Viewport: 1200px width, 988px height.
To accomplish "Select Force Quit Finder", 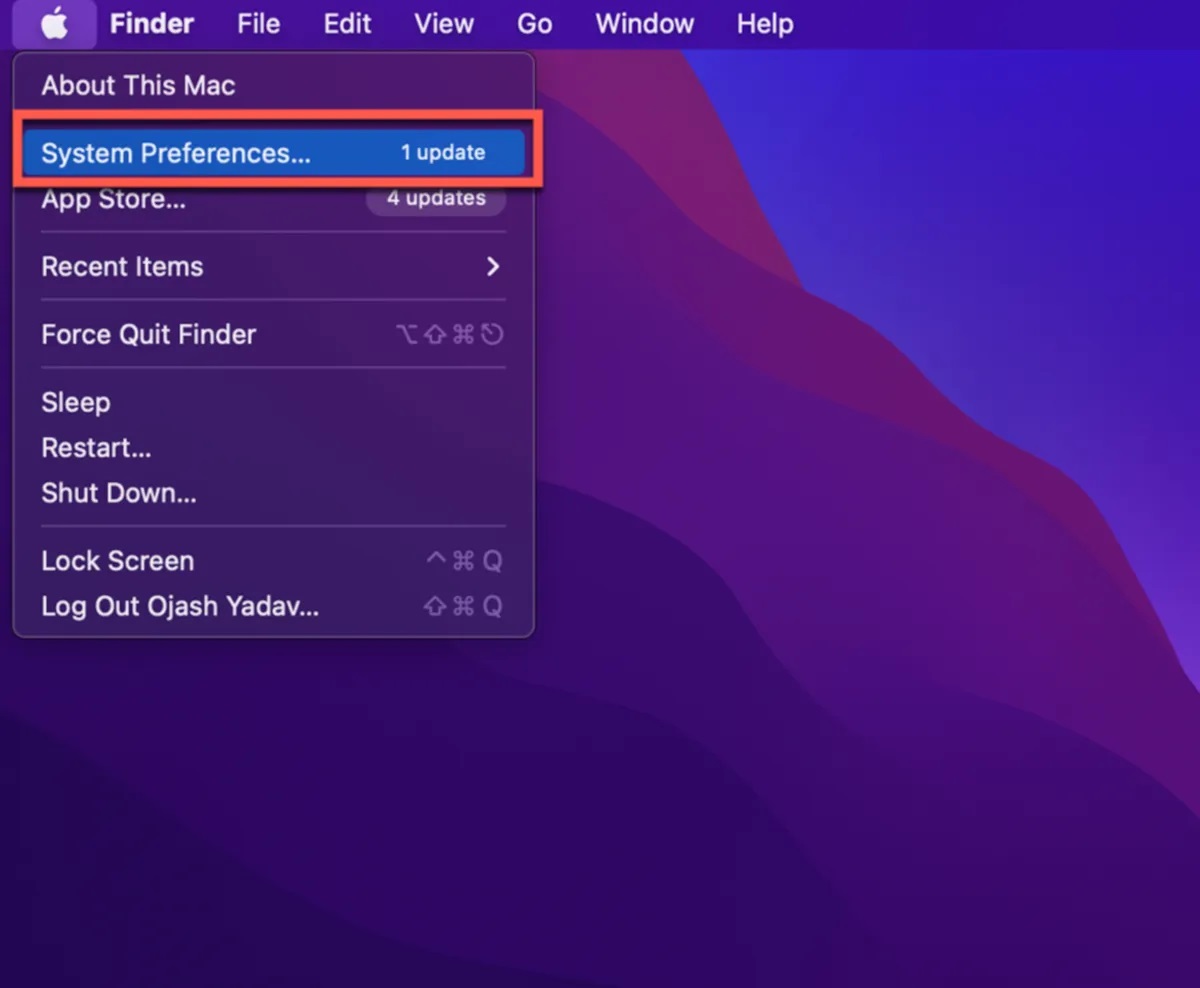I will [x=273, y=334].
